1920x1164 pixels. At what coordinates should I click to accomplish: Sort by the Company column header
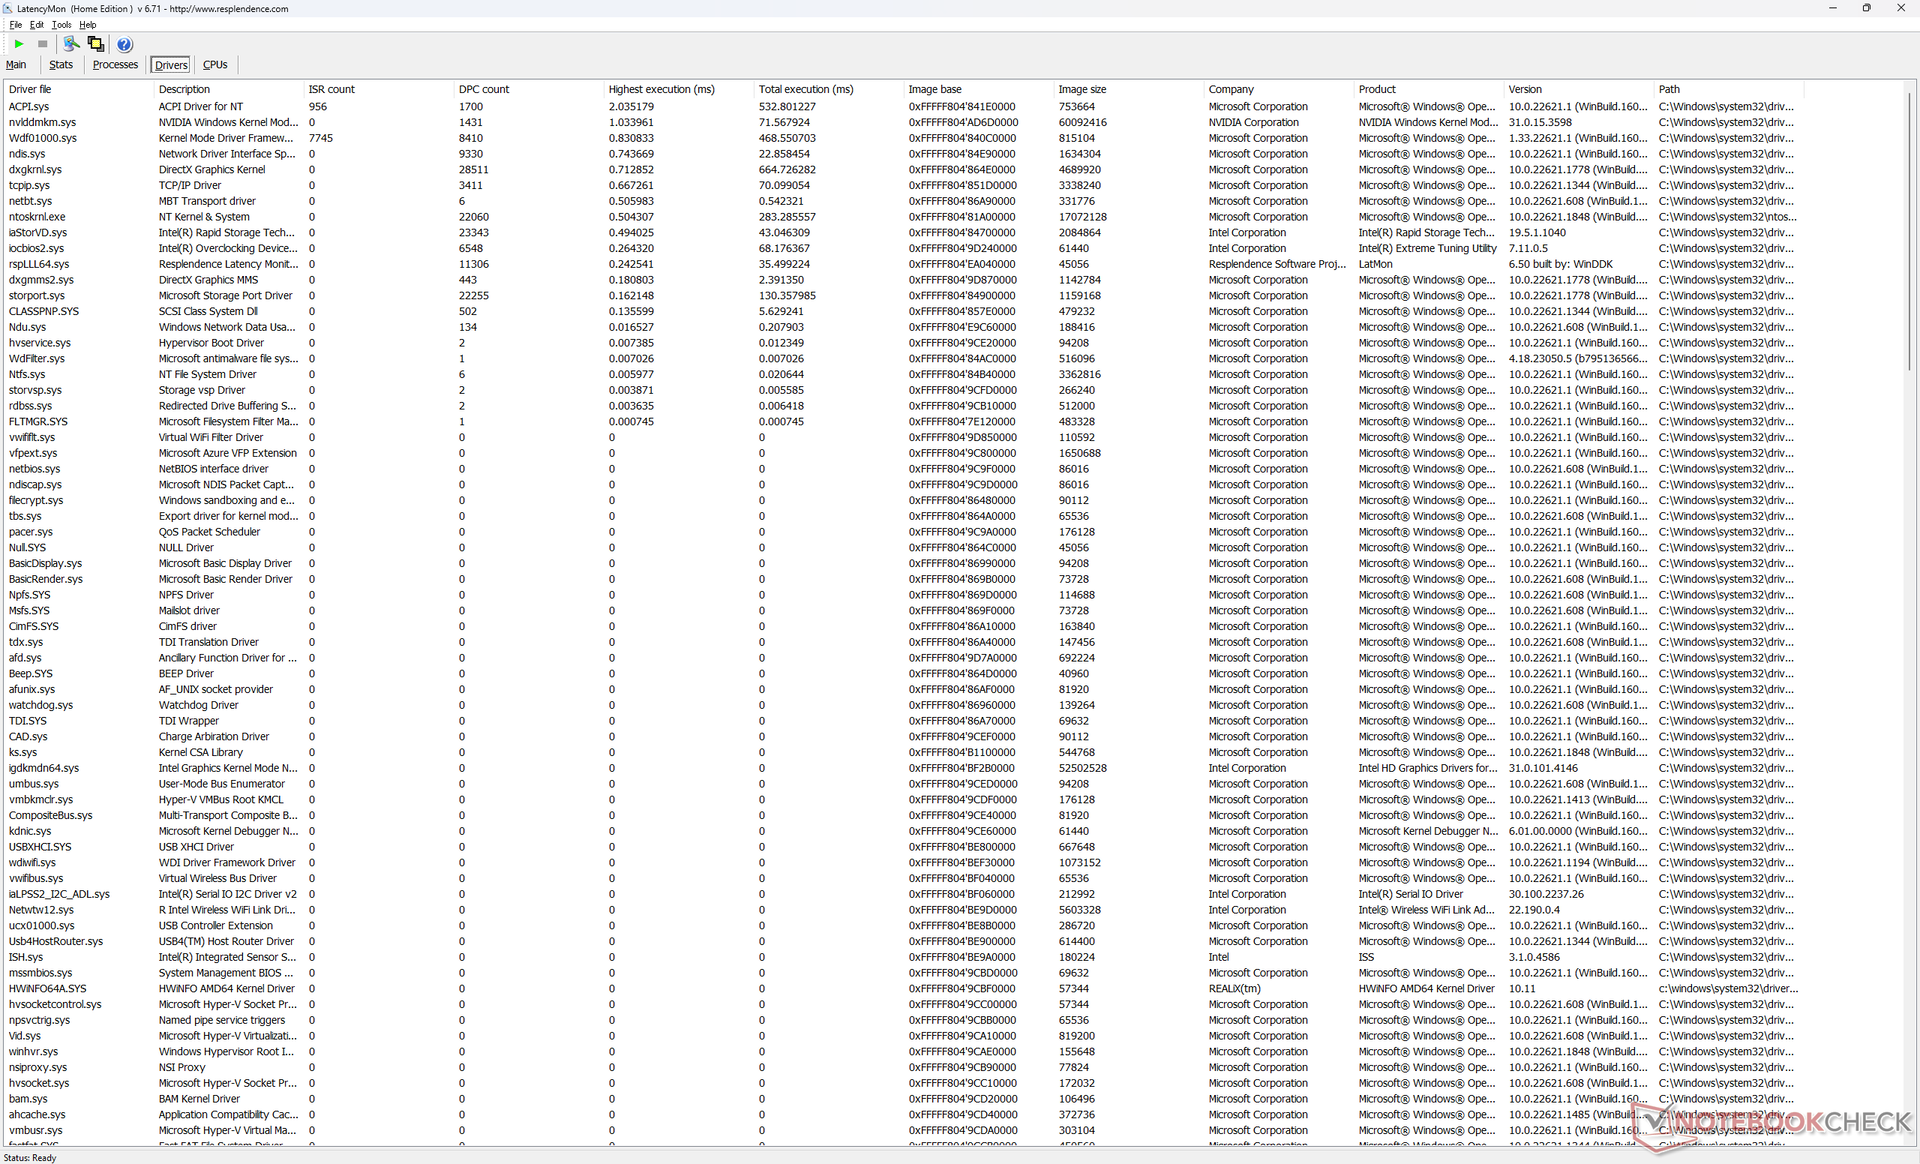point(1231,89)
